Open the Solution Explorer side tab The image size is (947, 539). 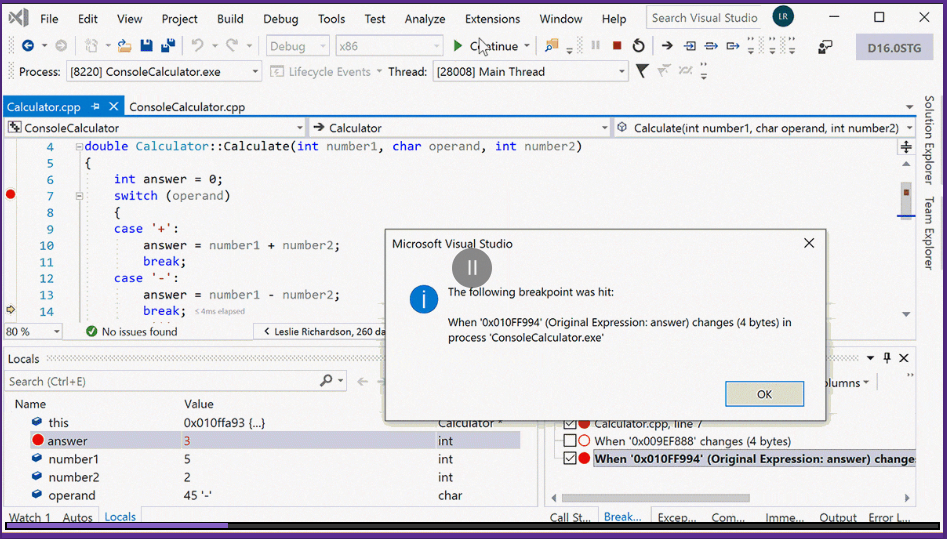929,140
